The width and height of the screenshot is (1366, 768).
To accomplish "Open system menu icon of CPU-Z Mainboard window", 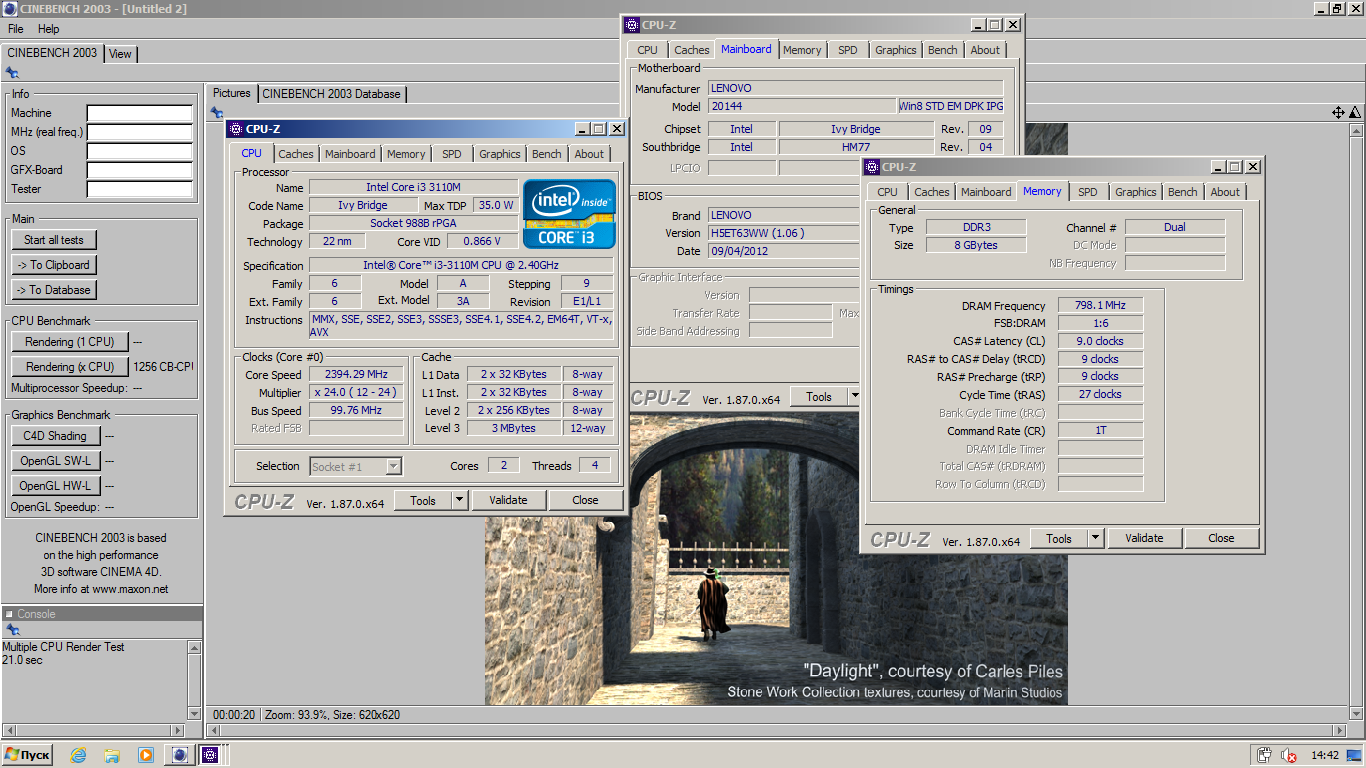I will [x=631, y=25].
